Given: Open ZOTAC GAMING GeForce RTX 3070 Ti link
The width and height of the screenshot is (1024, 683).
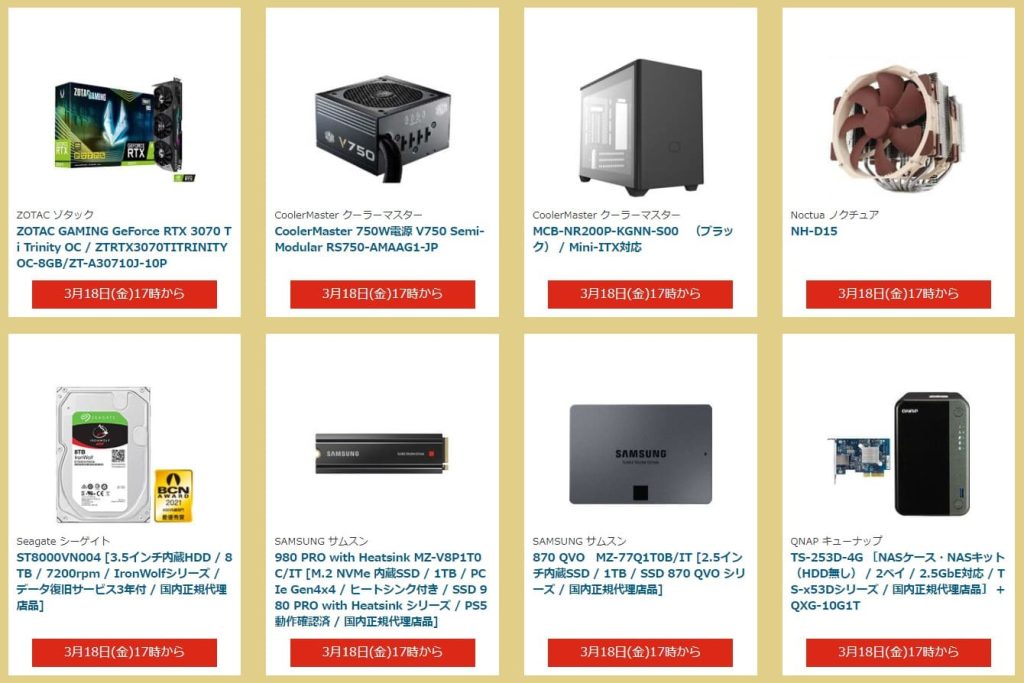Looking at the screenshot, I should point(124,247).
